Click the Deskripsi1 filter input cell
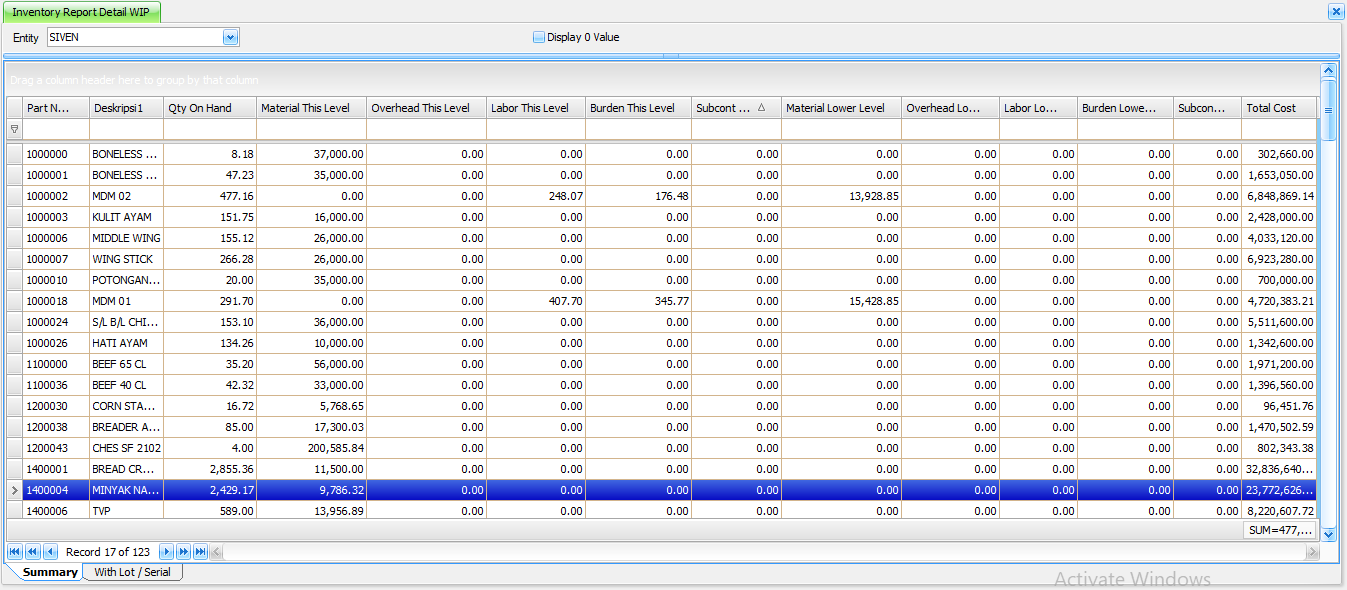The image size is (1347, 590). (x=127, y=129)
